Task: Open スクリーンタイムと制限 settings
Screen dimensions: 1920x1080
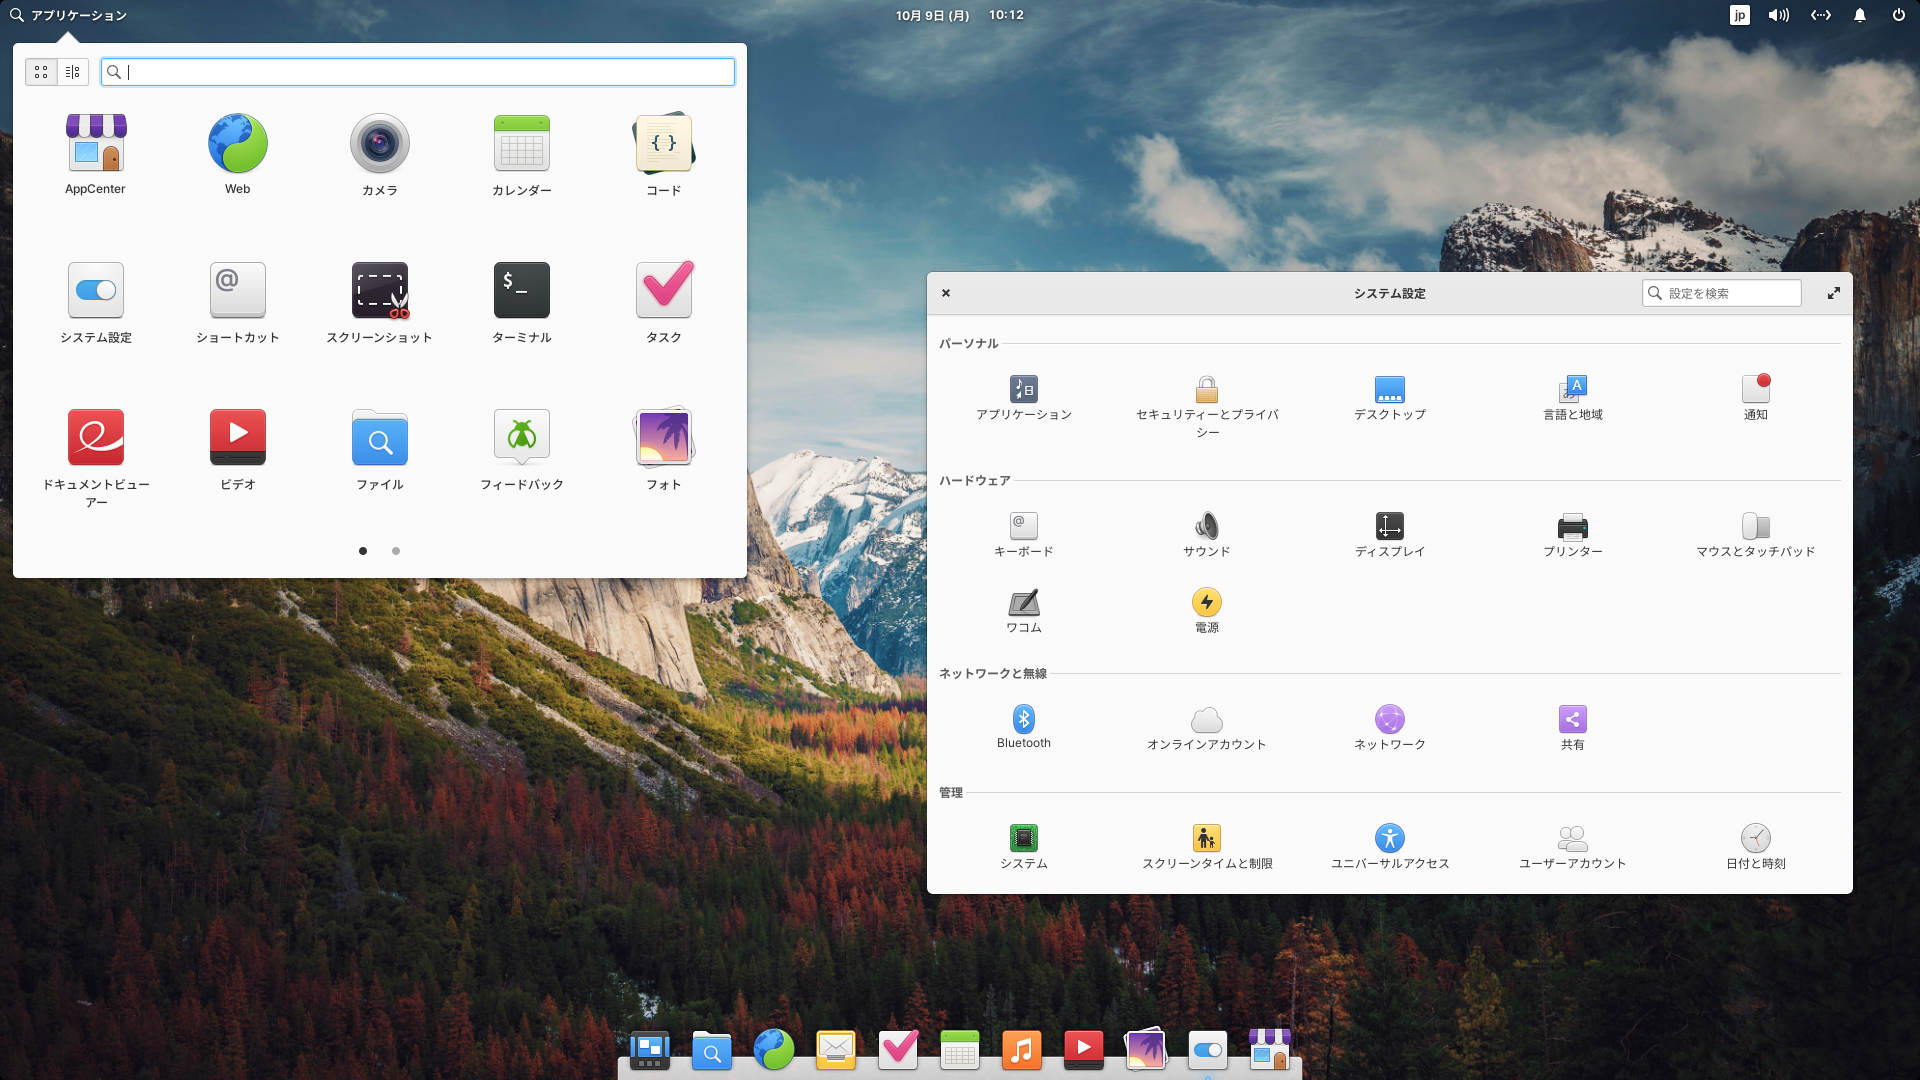Action: (1206, 839)
